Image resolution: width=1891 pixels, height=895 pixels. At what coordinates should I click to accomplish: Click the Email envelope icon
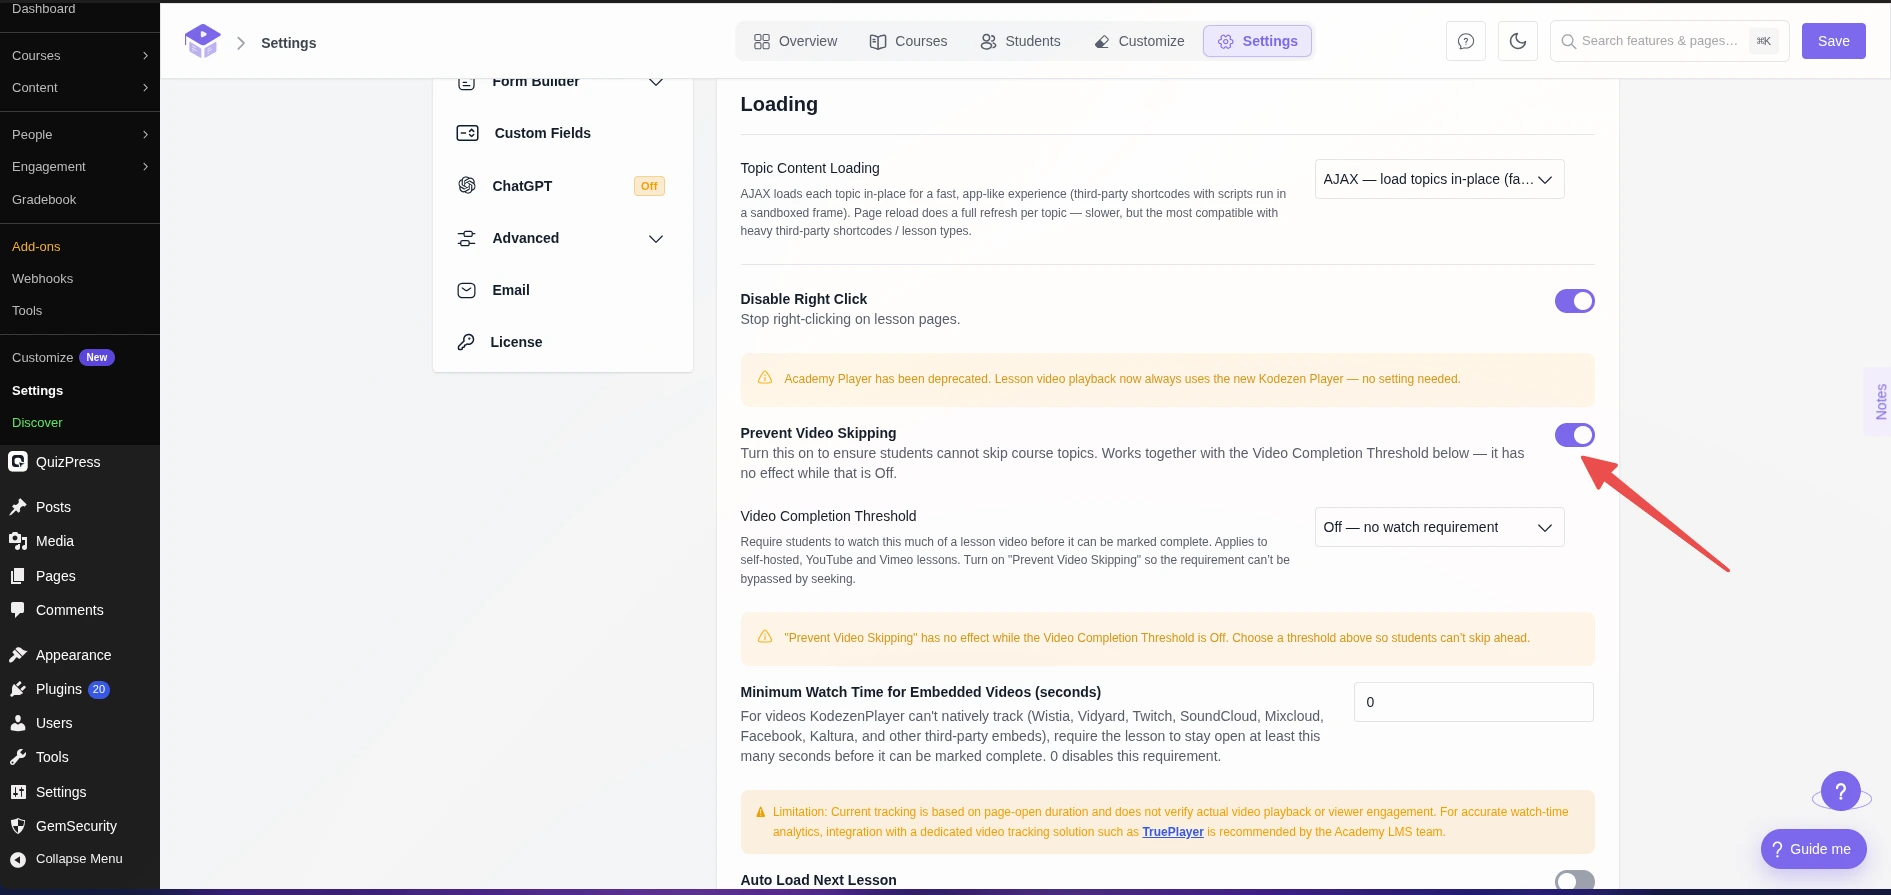click(466, 290)
